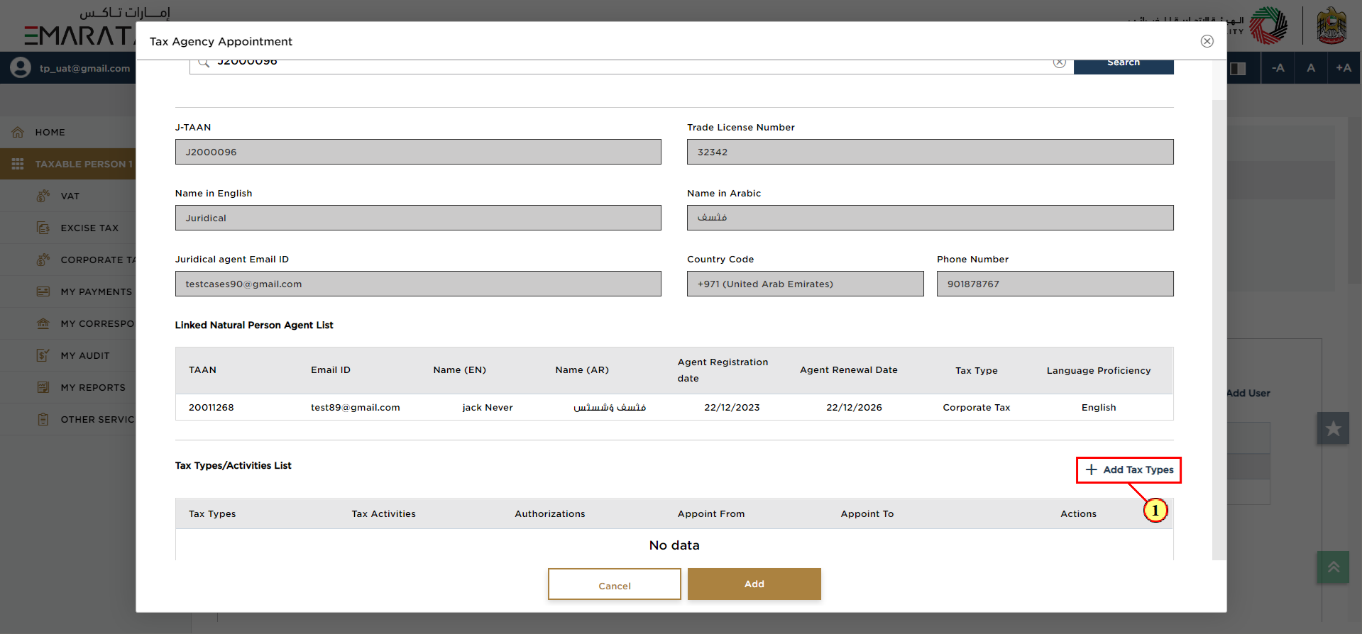Toggle the contrast mode icon
Screen dimensions: 1362x634
point(1238,68)
